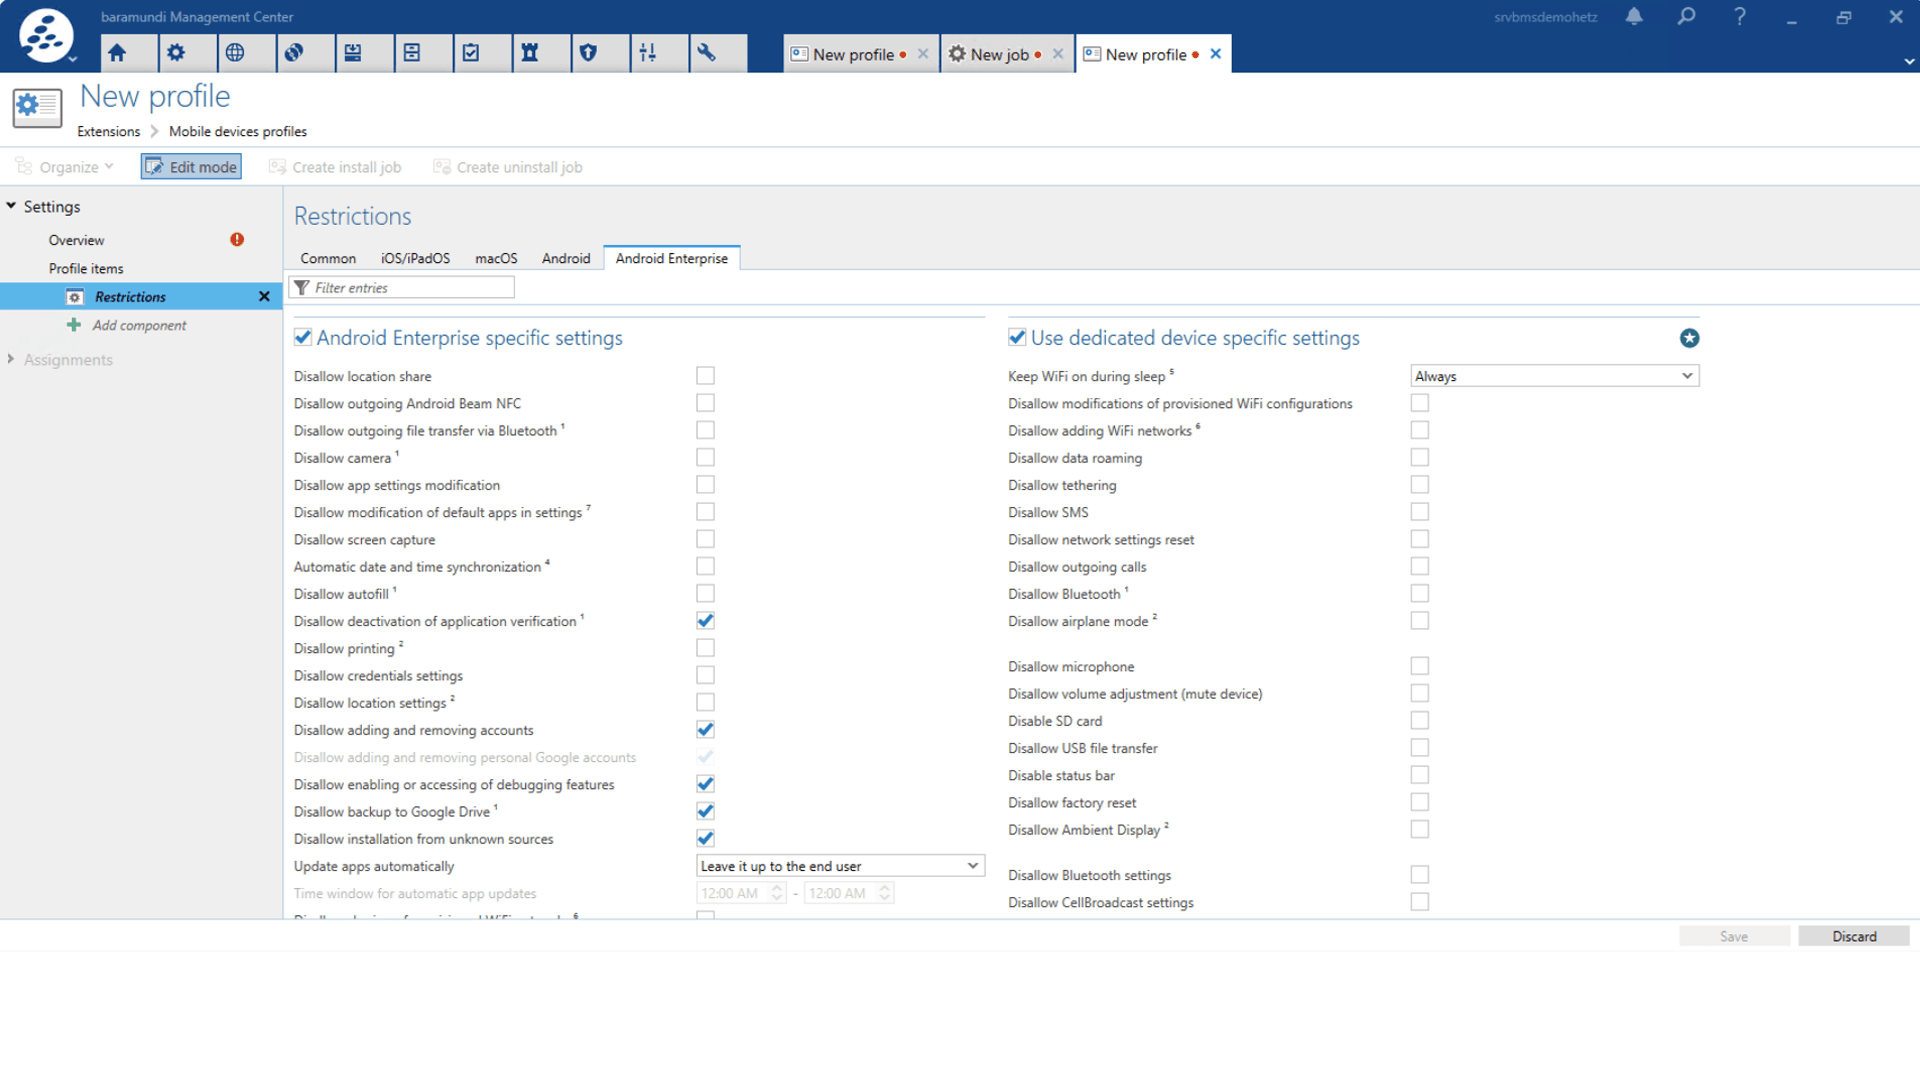Click the Discard button
This screenshot has width=1920, height=1080.
[x=1854, y=936]
